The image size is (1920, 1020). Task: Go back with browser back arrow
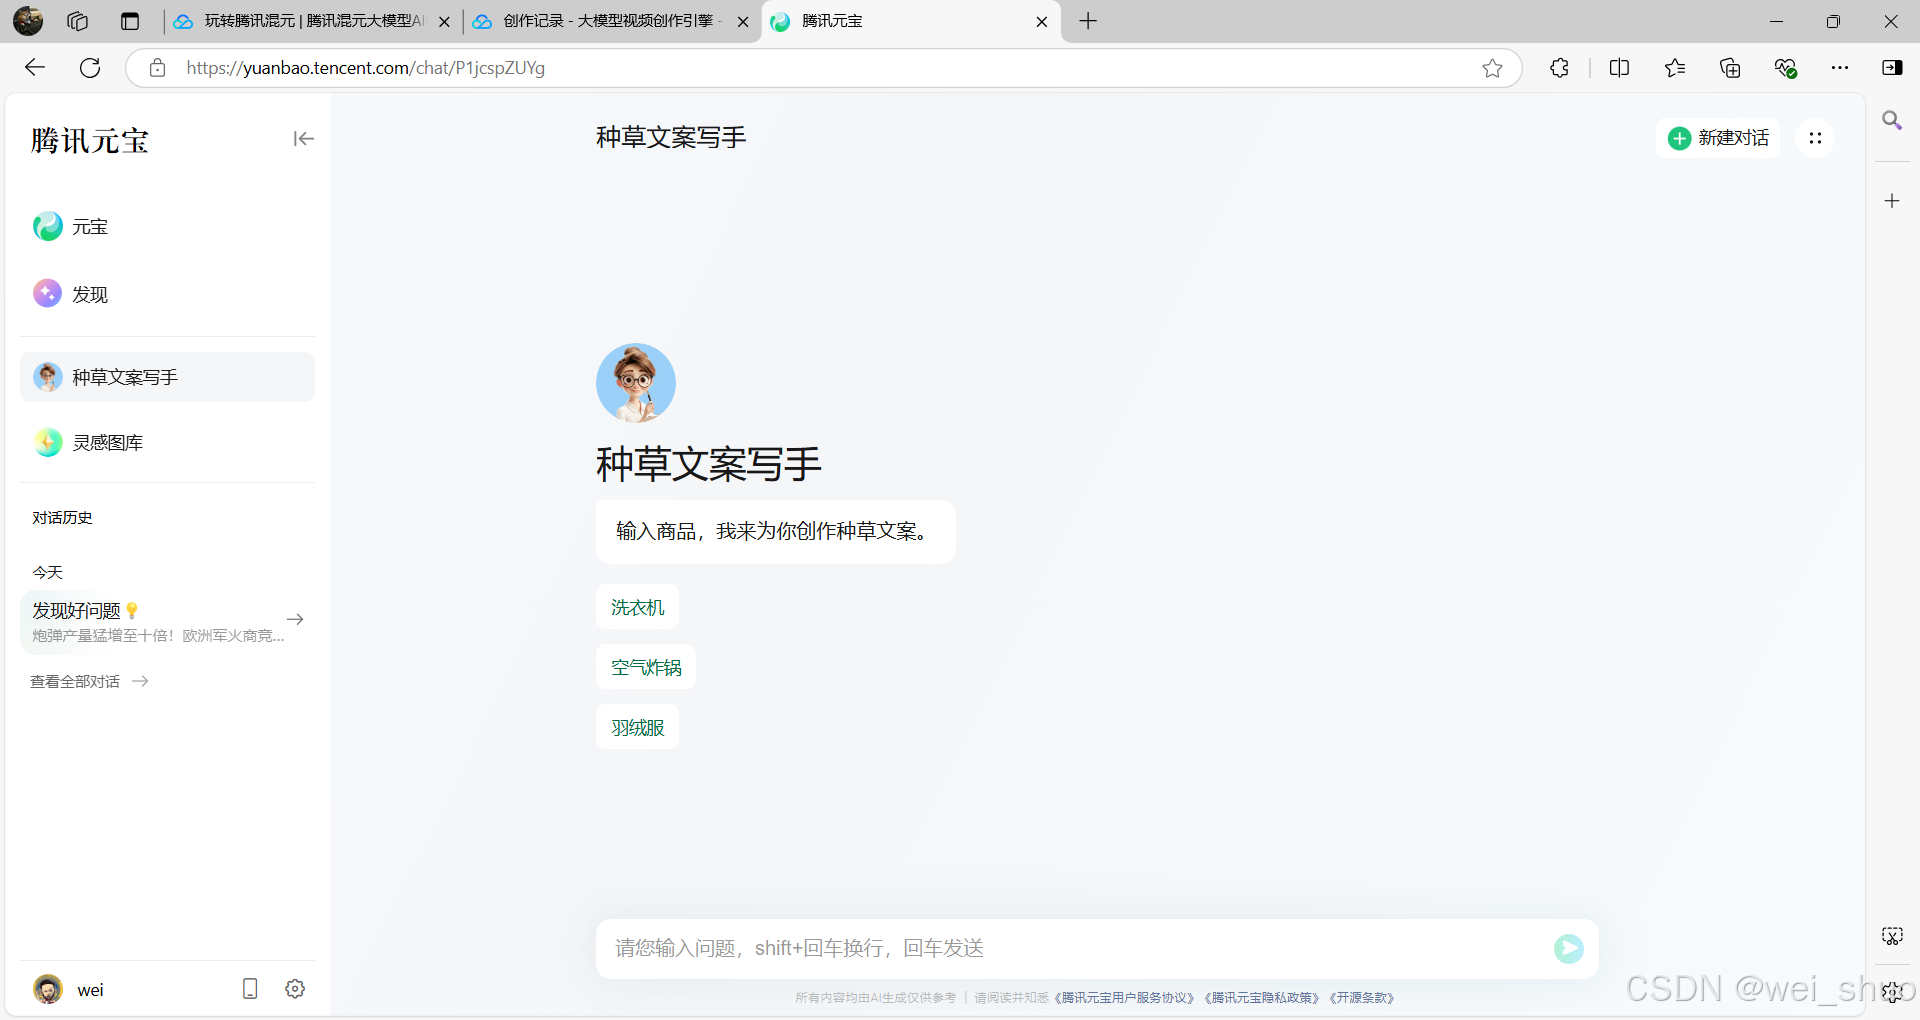point(35,67)
